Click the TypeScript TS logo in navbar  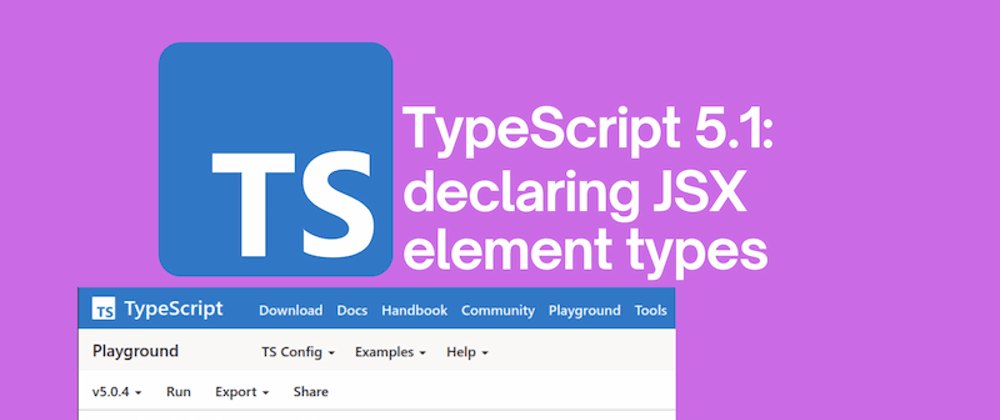103,308
